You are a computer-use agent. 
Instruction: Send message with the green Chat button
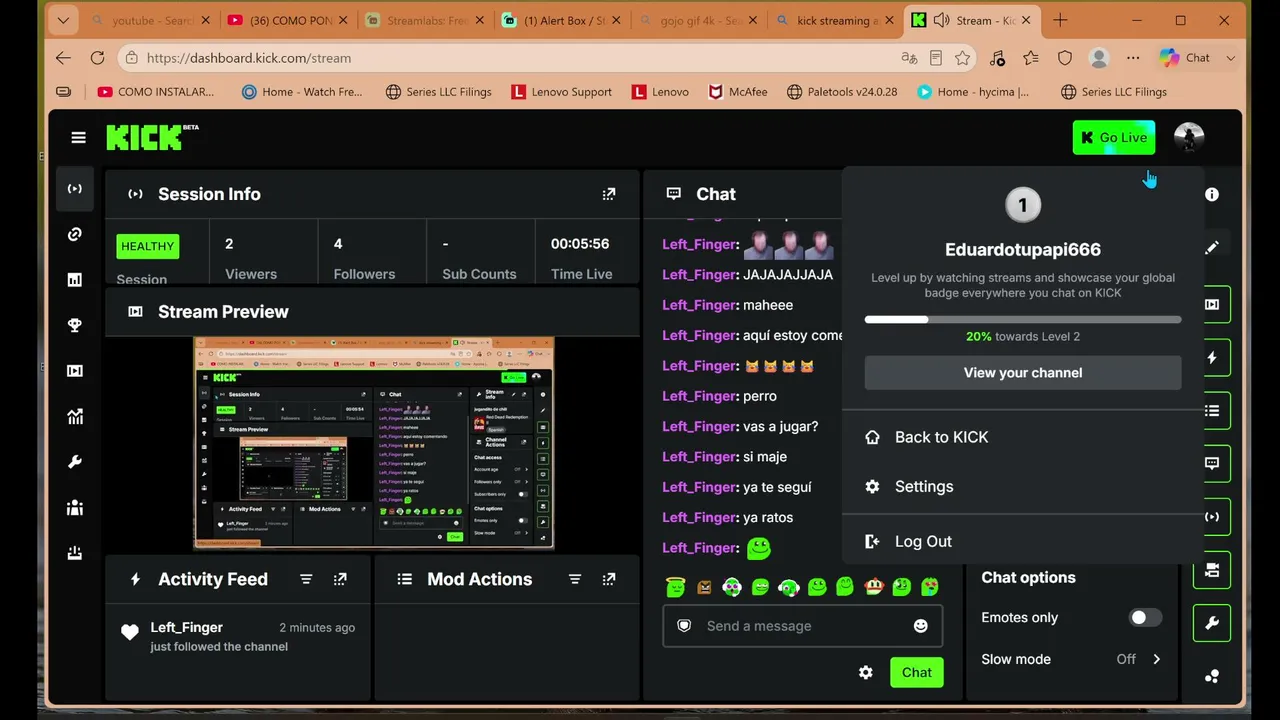point(916,673)
